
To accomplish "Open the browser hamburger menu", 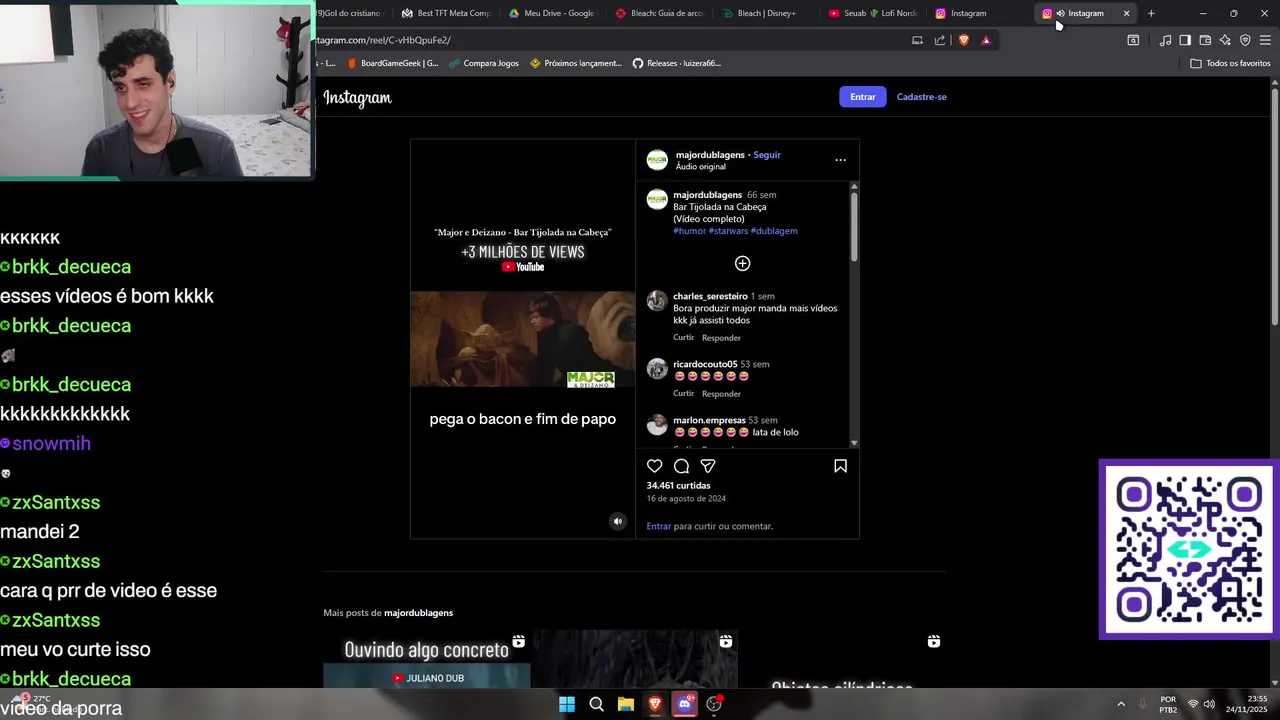I will pos(1265,40).
